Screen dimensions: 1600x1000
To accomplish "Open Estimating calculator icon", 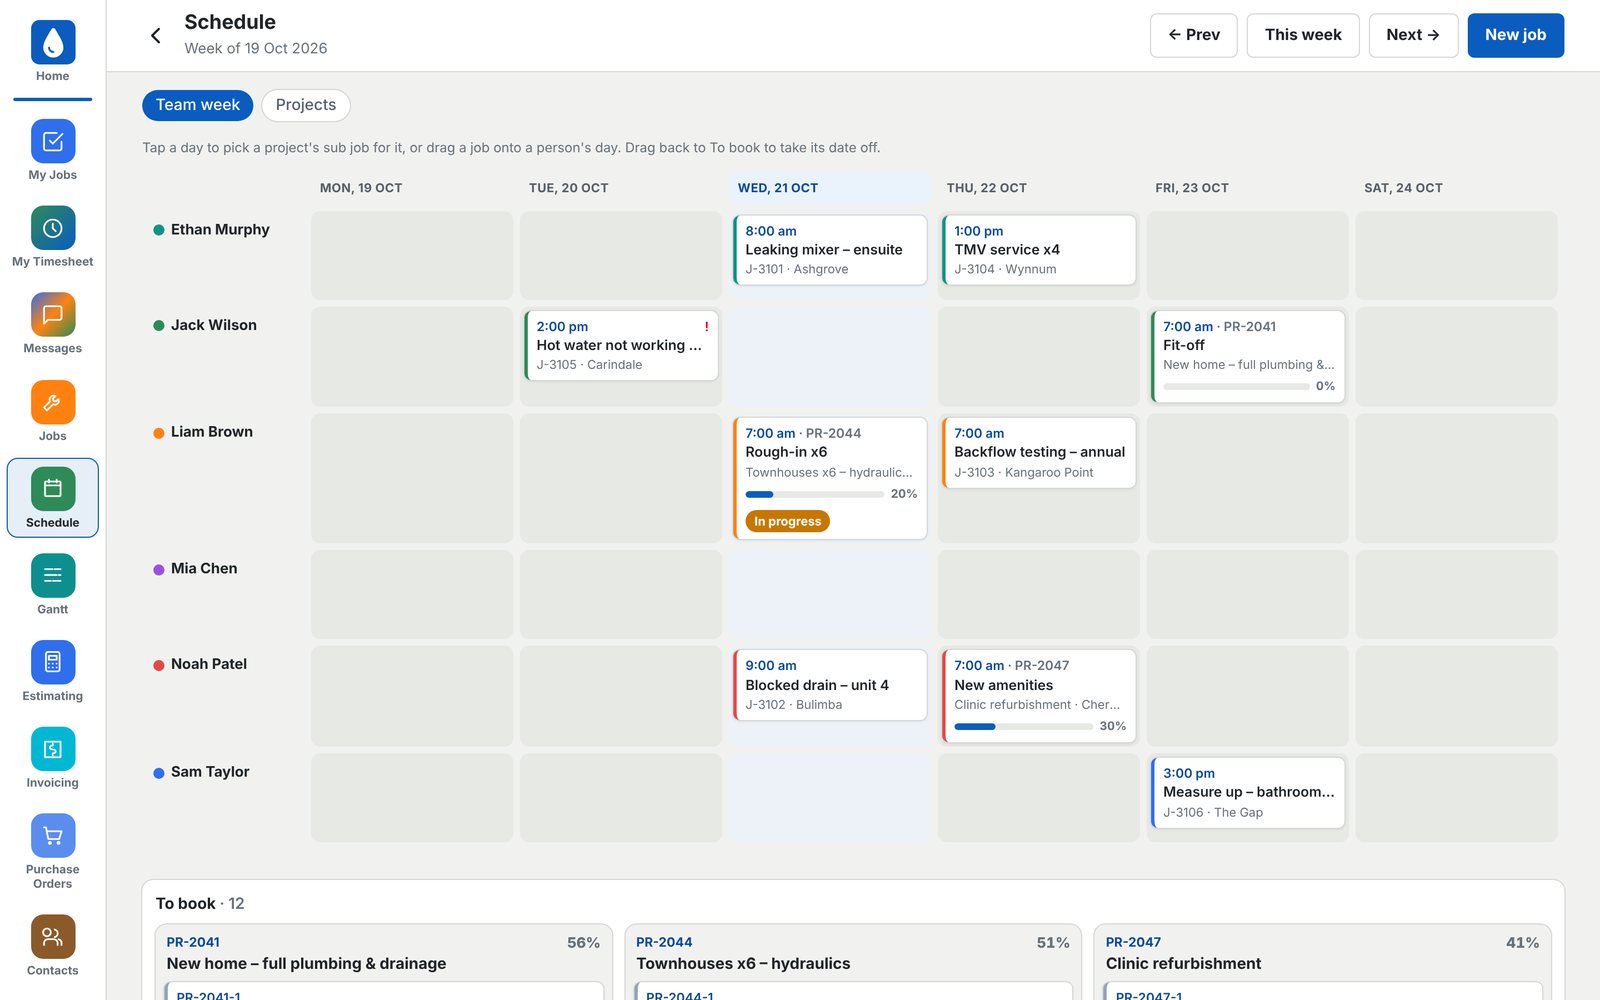I will [x=53, y=662].
